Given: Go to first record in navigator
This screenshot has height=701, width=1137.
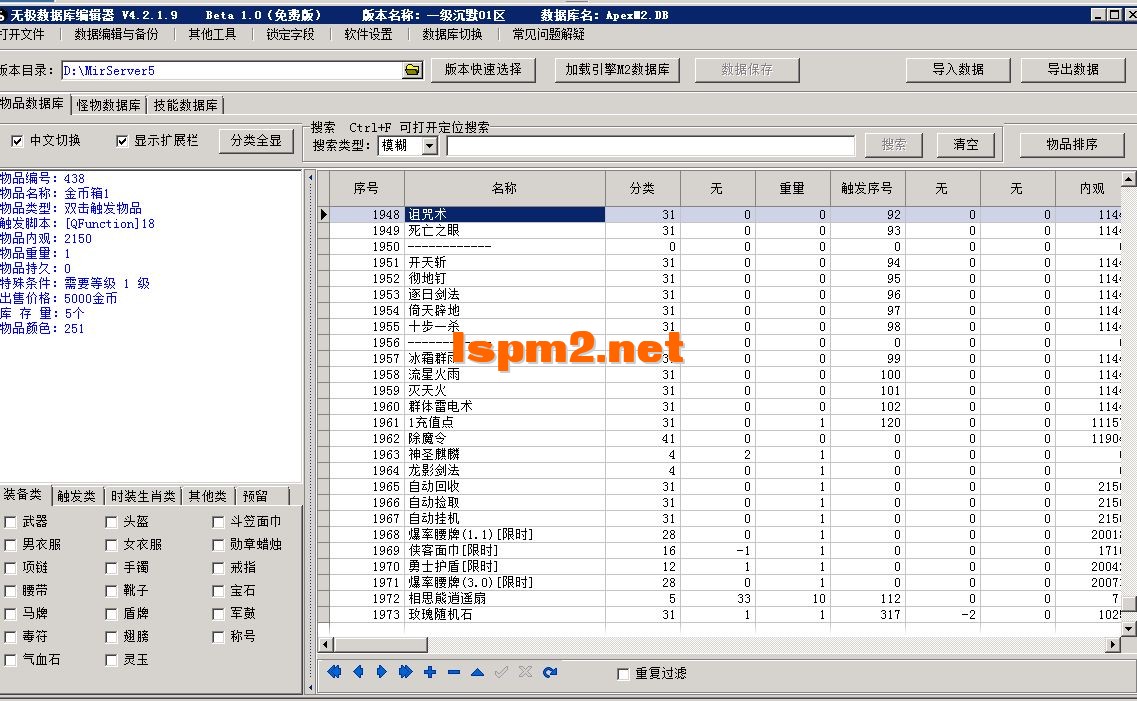Looking at the screenshot, I should click(334, 672).
